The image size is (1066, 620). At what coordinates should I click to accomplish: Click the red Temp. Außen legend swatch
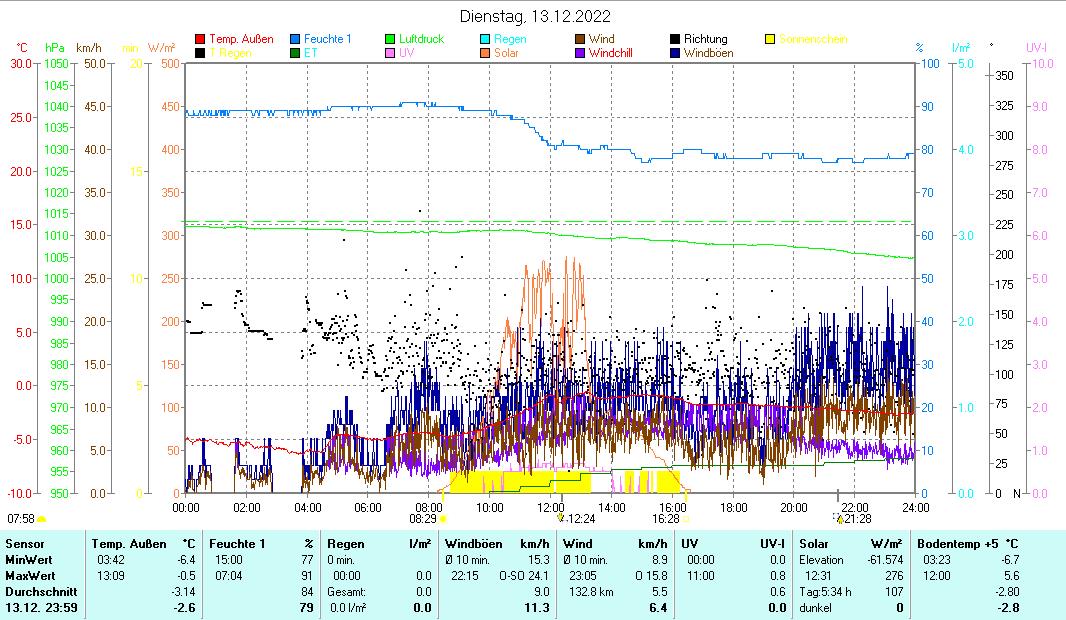[200, 40]
